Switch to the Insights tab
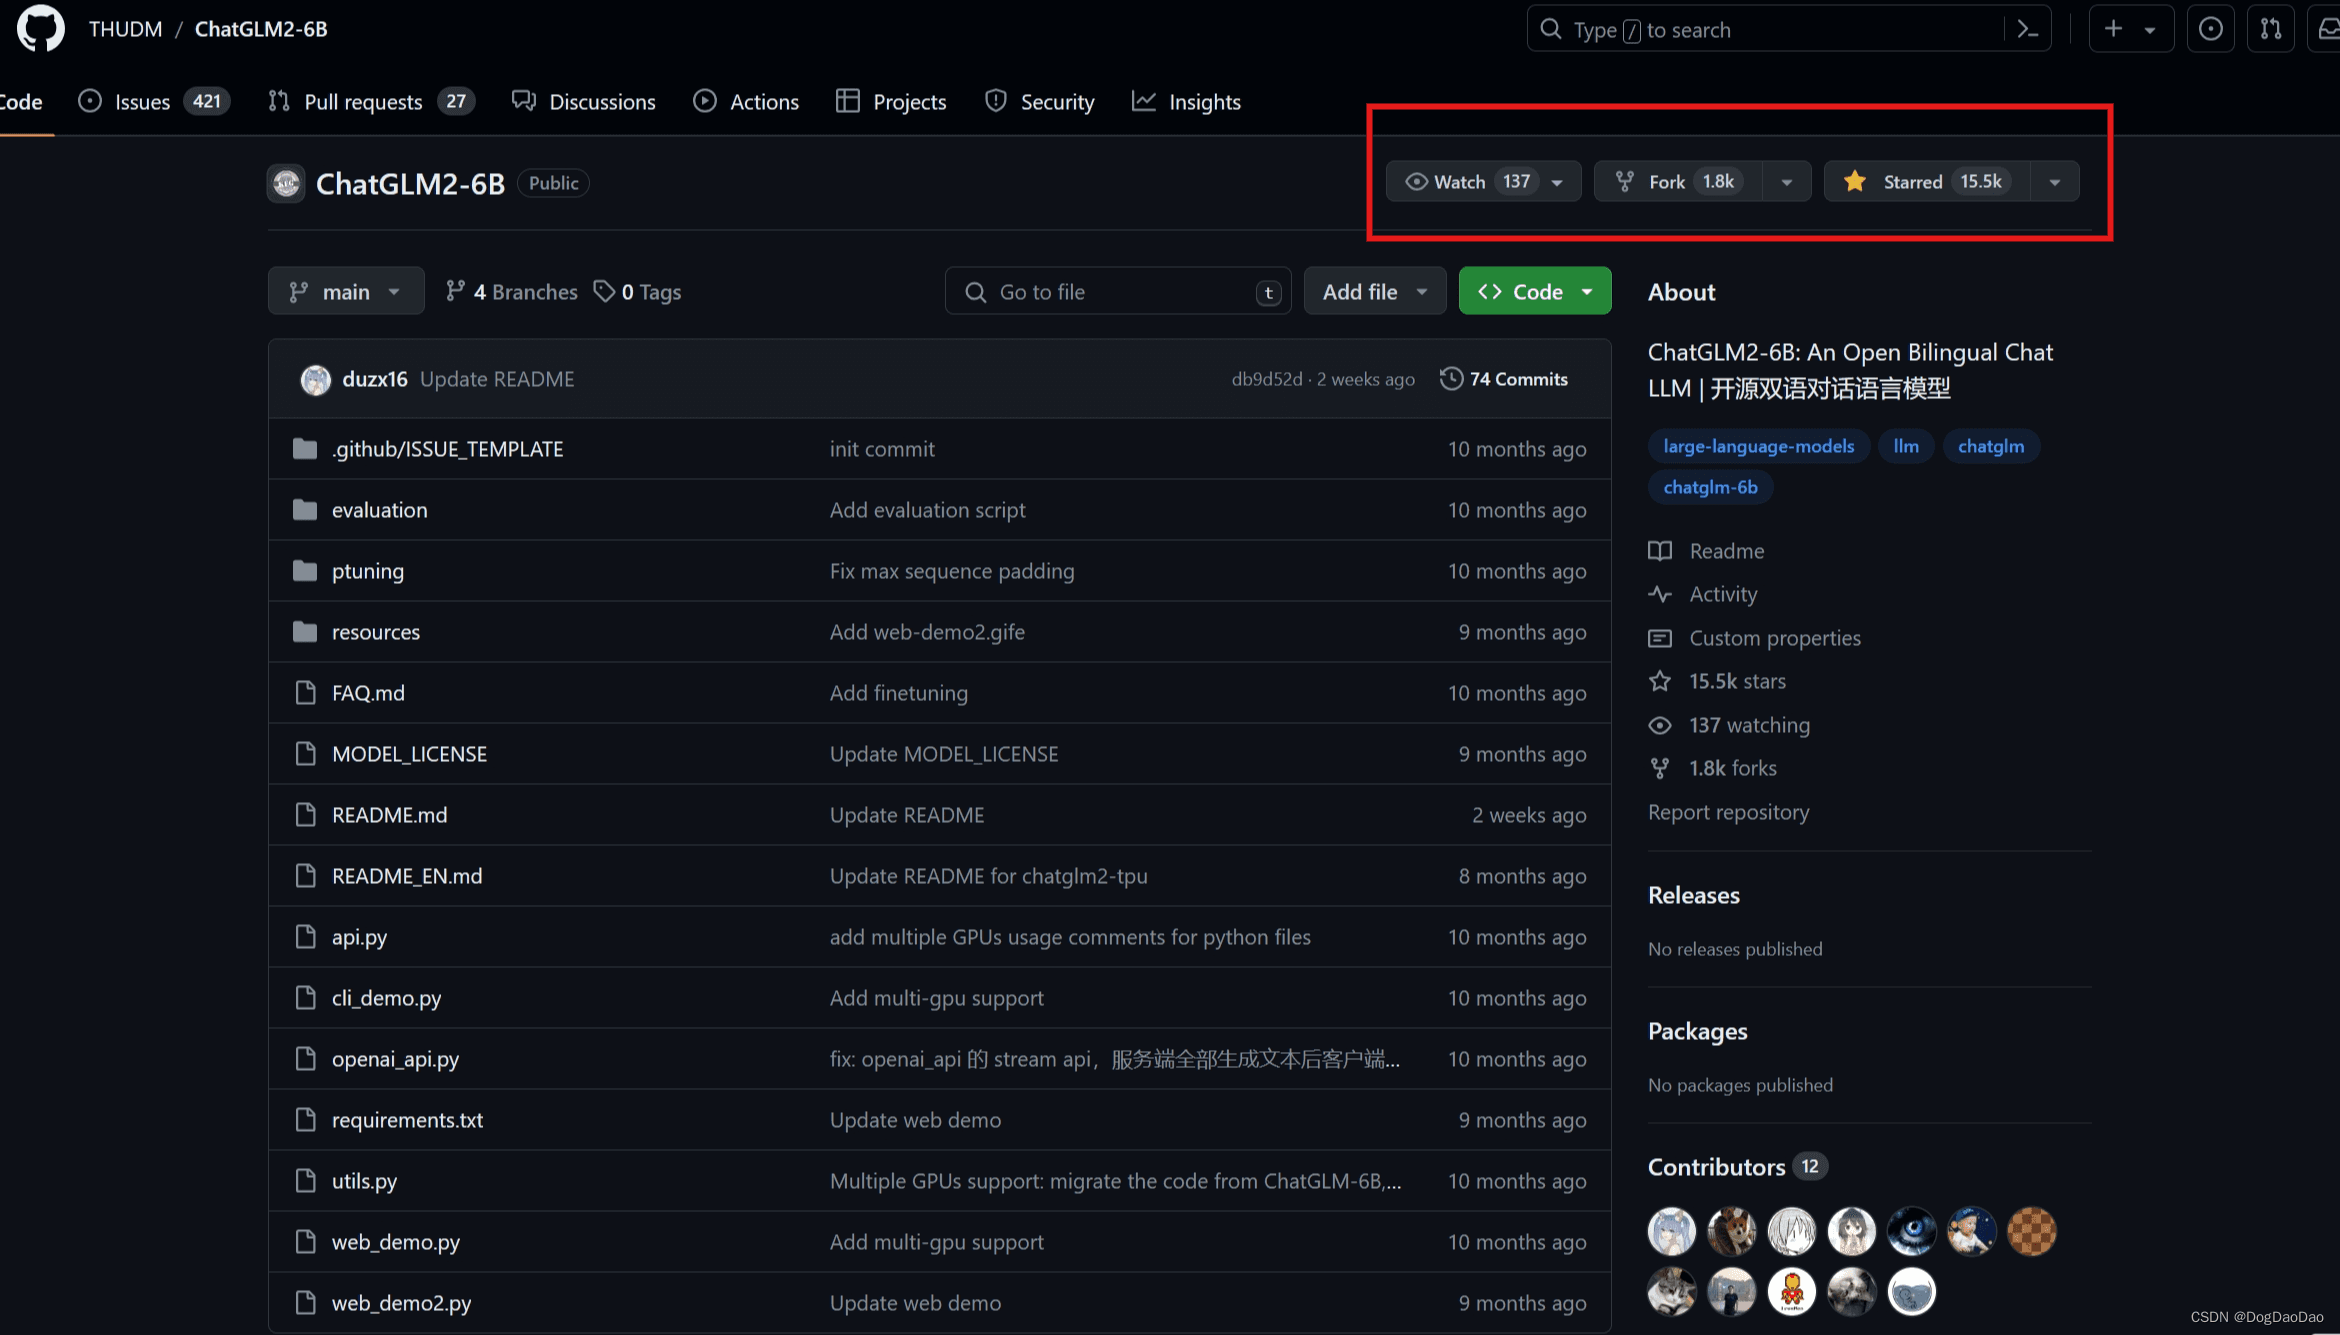 [x=1186, y=102]
